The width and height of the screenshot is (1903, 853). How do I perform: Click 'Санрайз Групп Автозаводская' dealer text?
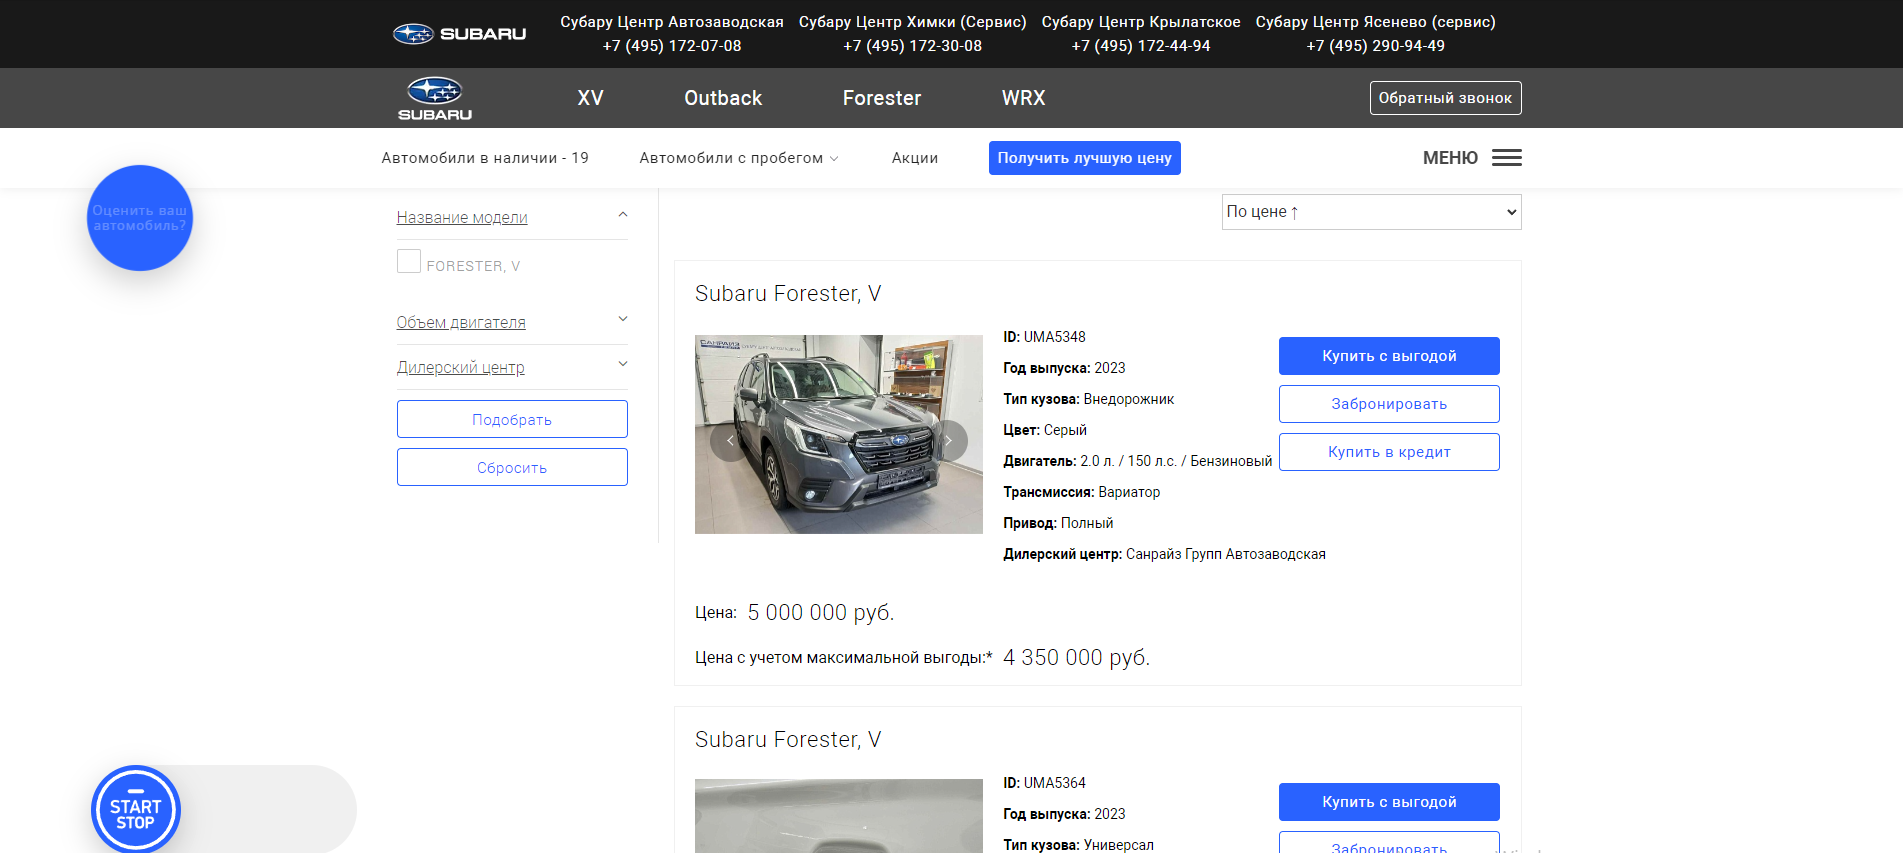coord(1226,554)
